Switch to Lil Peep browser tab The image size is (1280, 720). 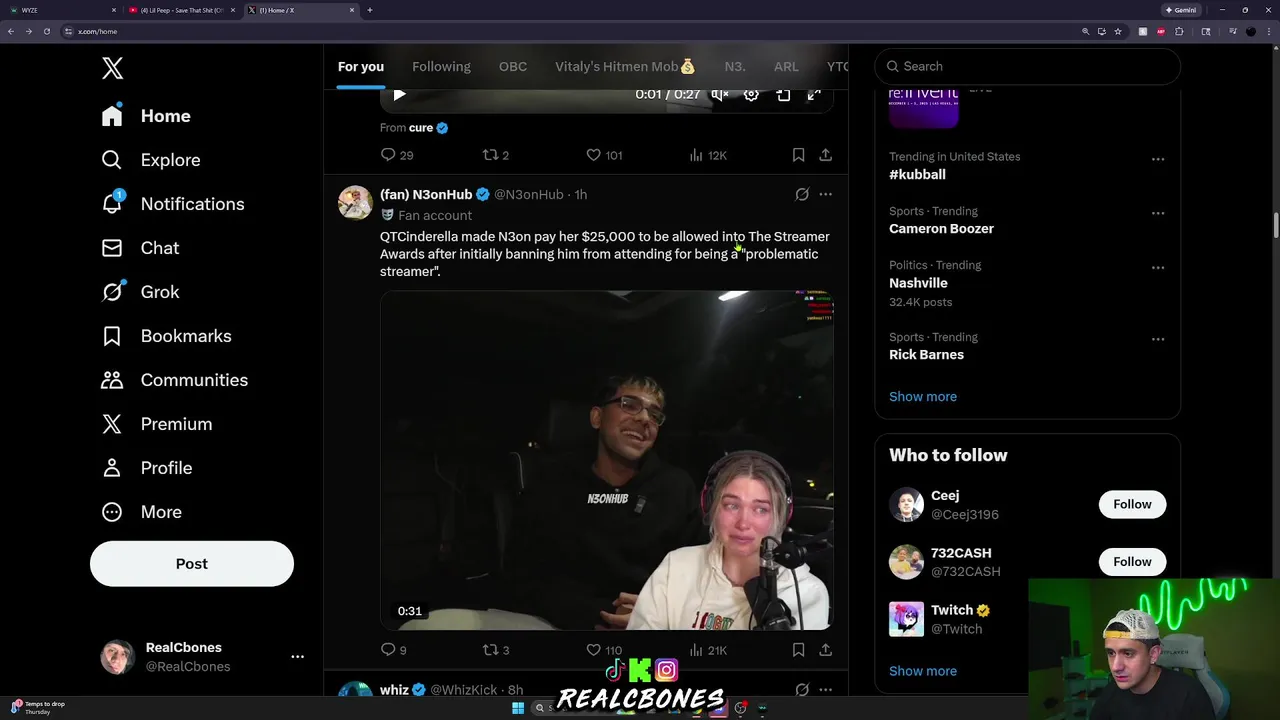pyautogui.click(x=182, y=10)
